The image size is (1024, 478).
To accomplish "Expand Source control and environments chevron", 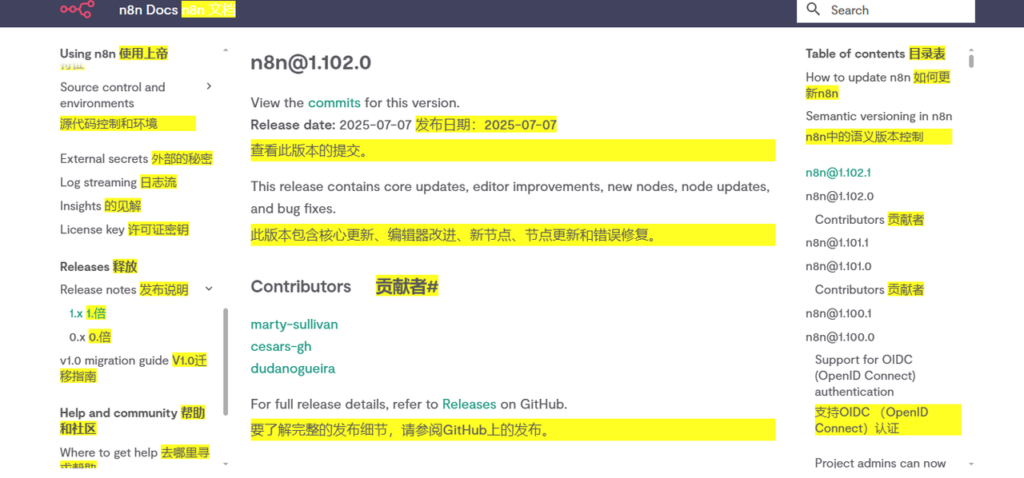I will point(209,86).
